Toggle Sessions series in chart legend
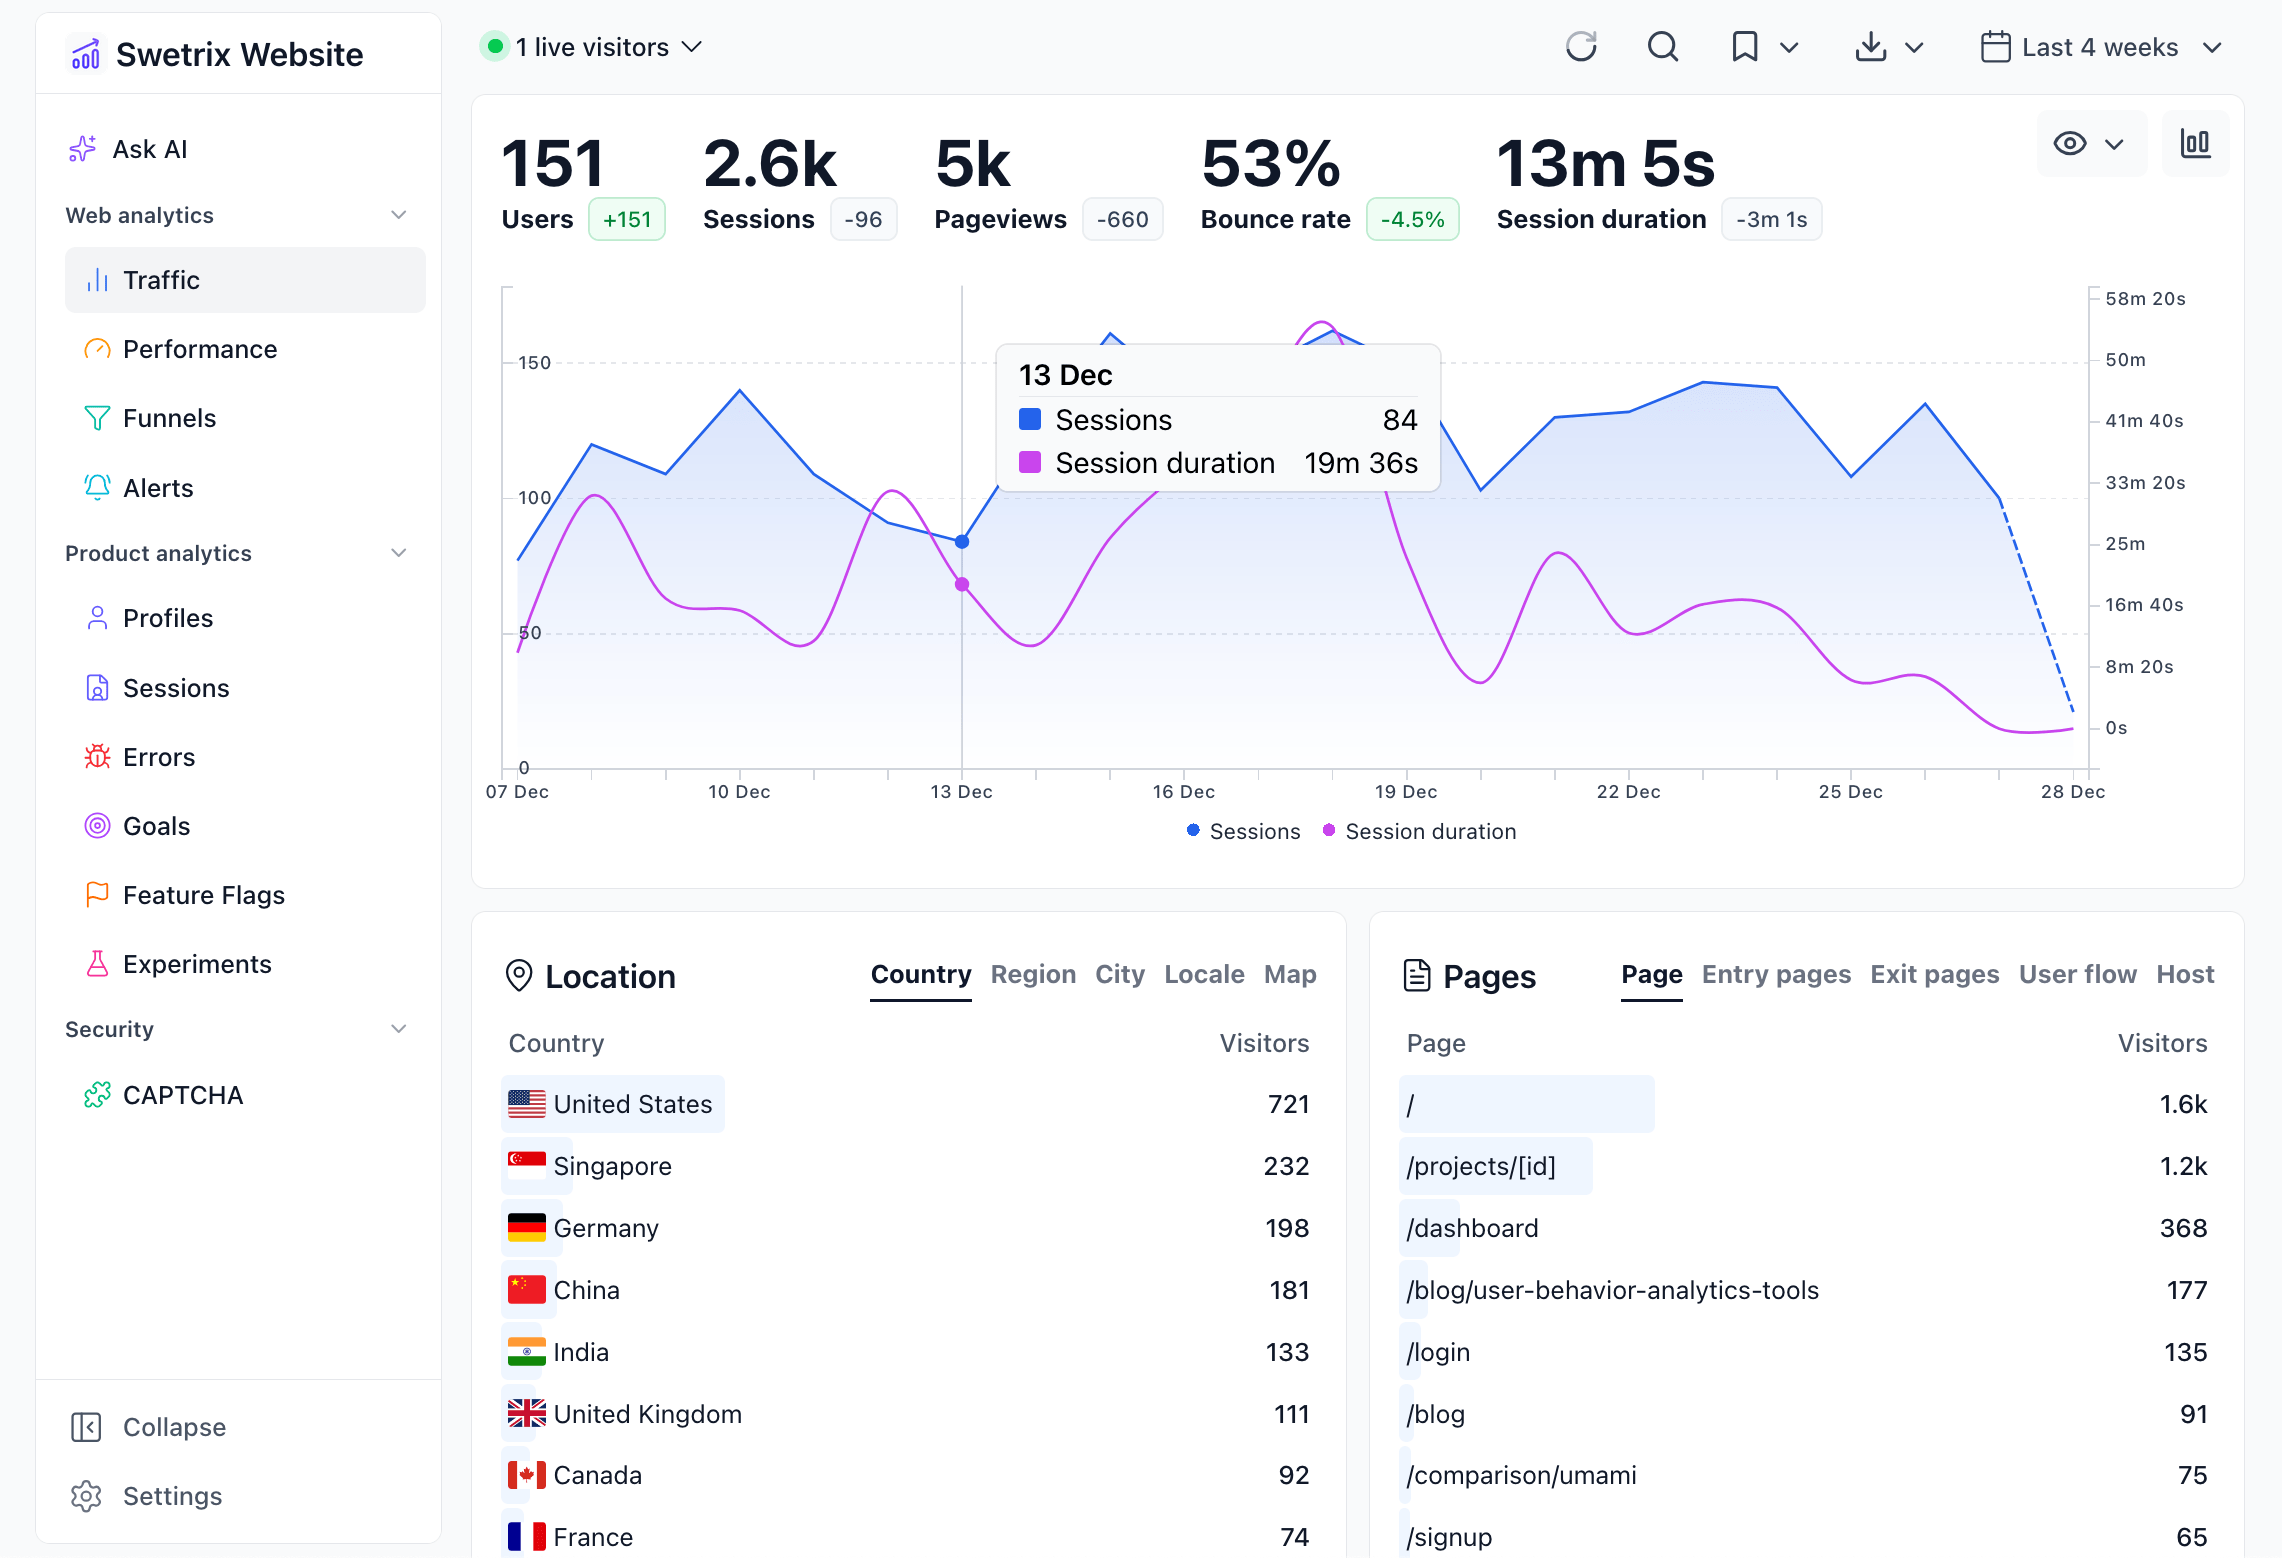 tap(1243, 830)
